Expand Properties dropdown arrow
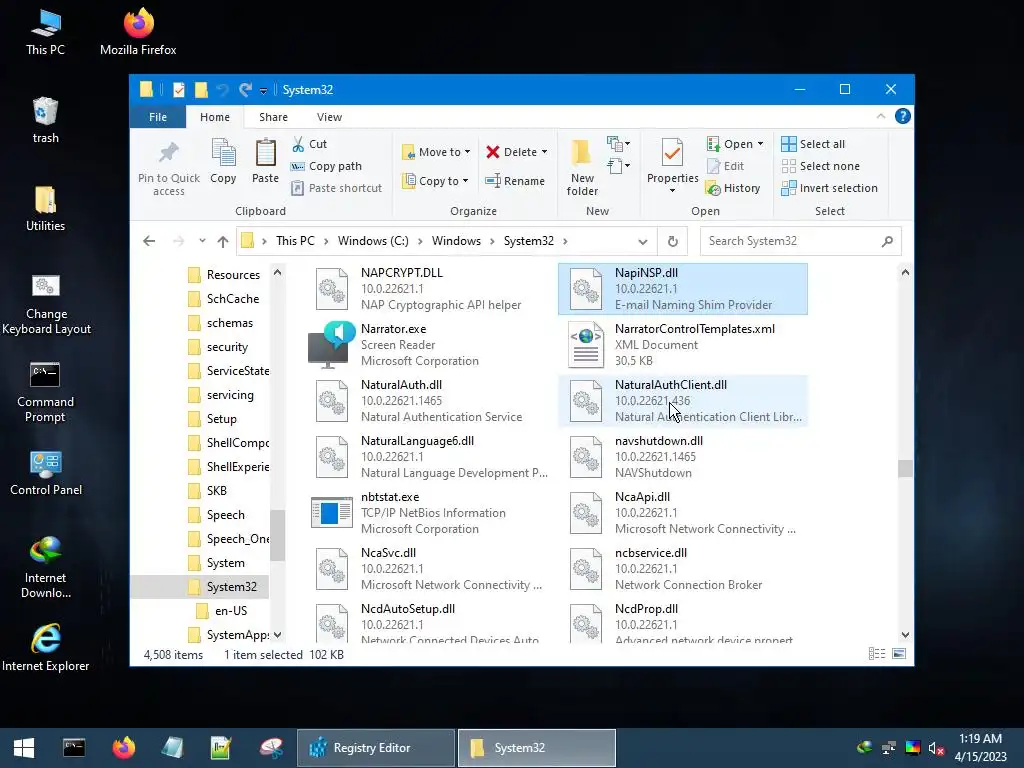Image resolution: width=1024 pixels, height=768 pixels. [672, 191]
